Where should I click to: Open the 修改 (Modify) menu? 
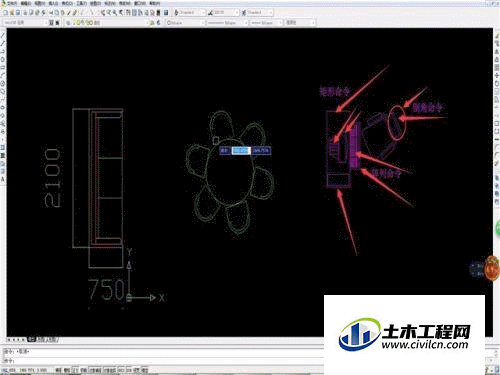tap(124, 3)
